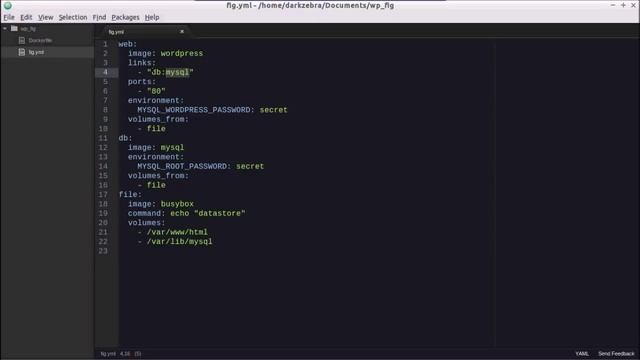Open the Packages menu
640x360 pixels.
(125, 17)
